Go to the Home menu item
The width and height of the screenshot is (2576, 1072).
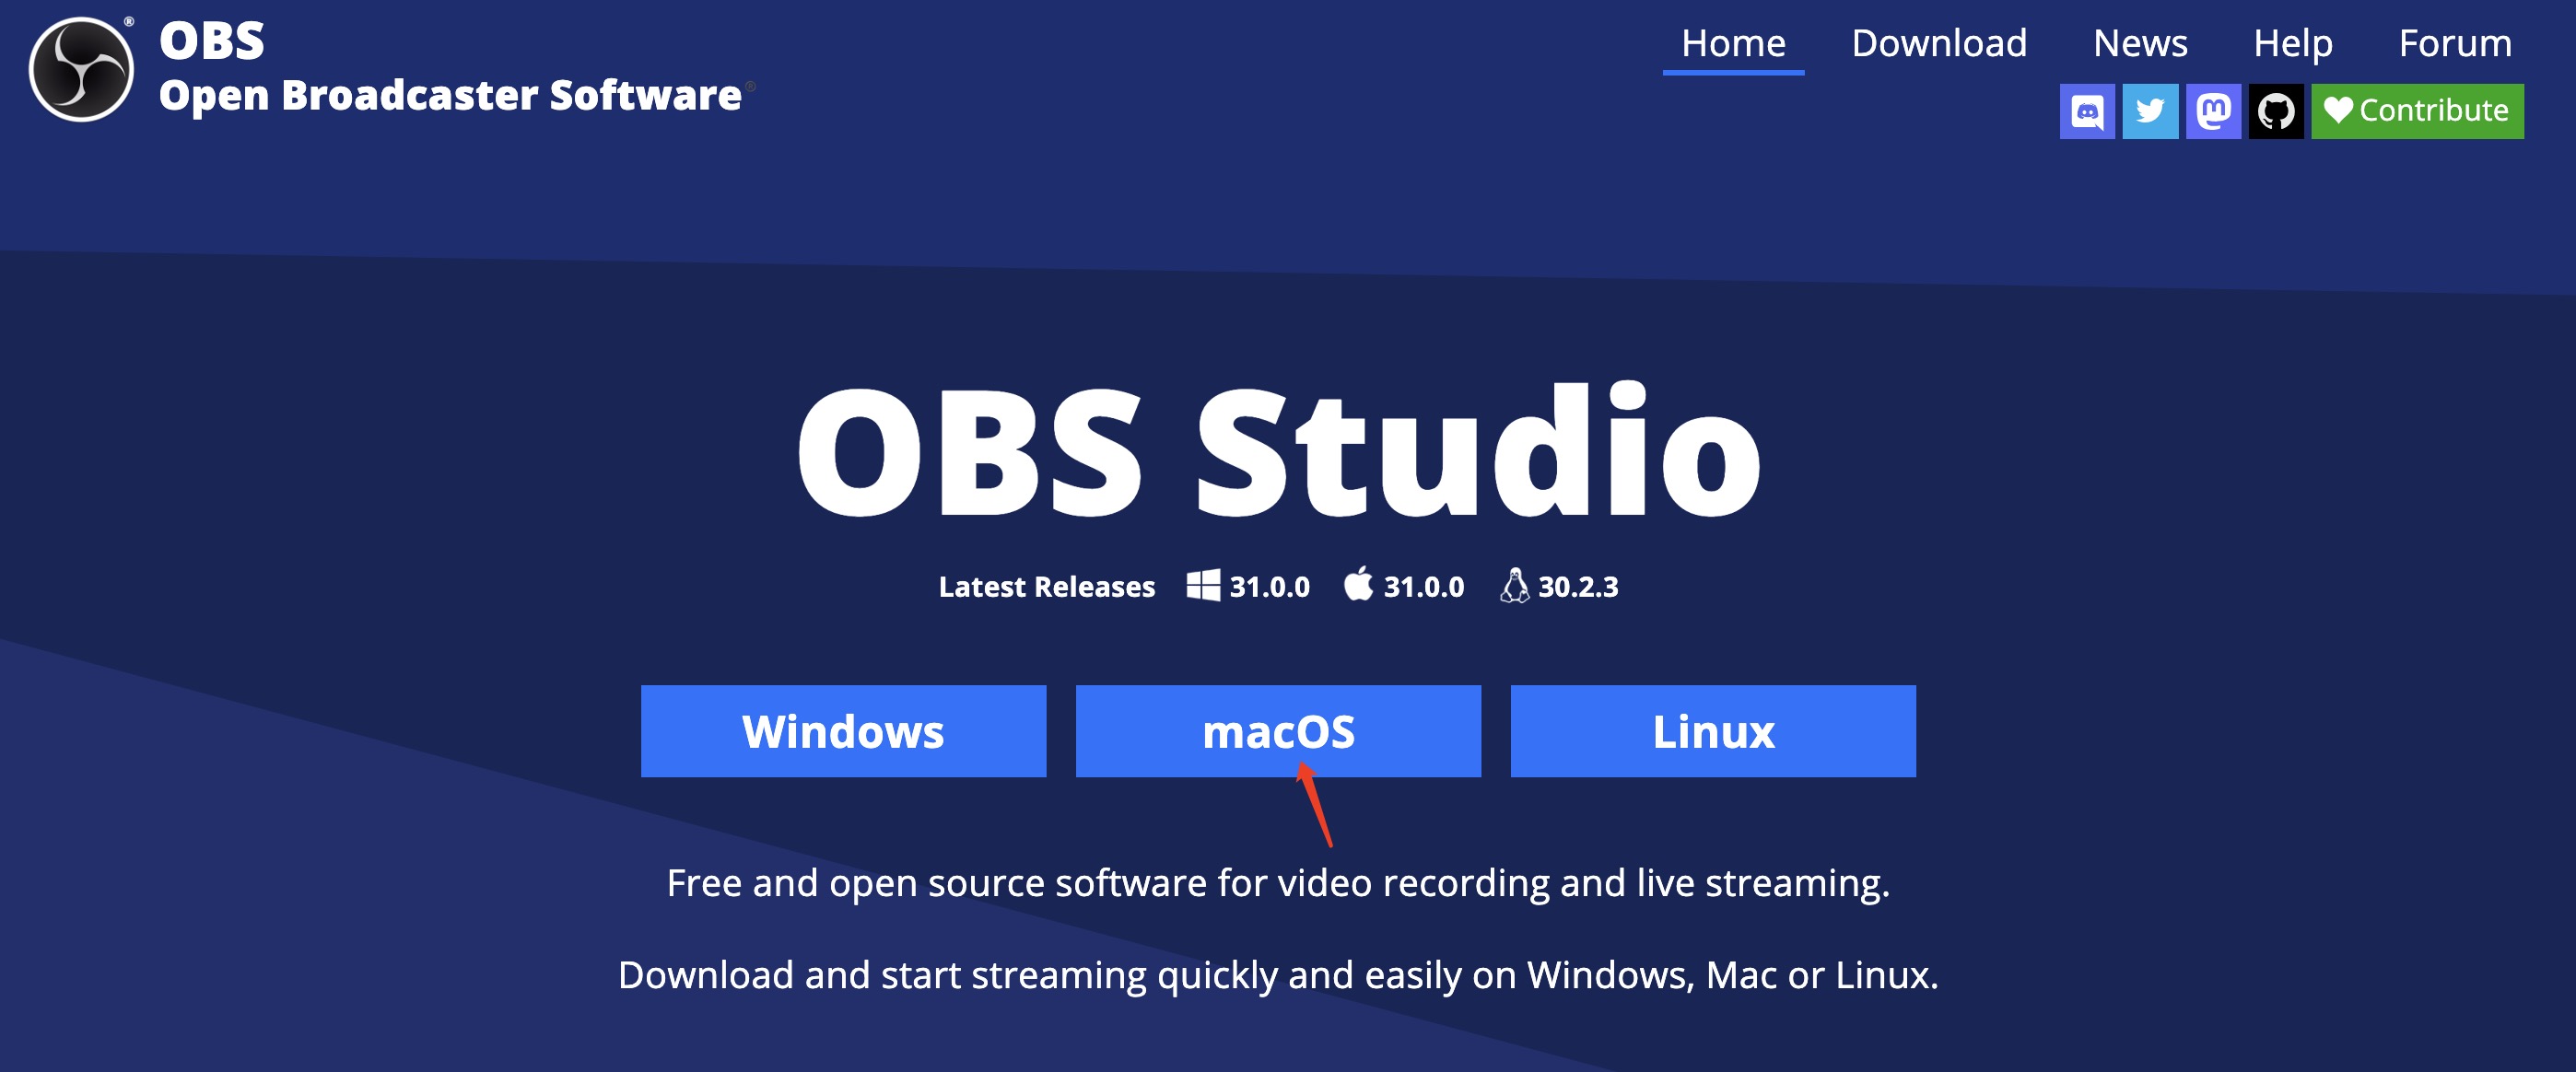[x=1732, y=43]
